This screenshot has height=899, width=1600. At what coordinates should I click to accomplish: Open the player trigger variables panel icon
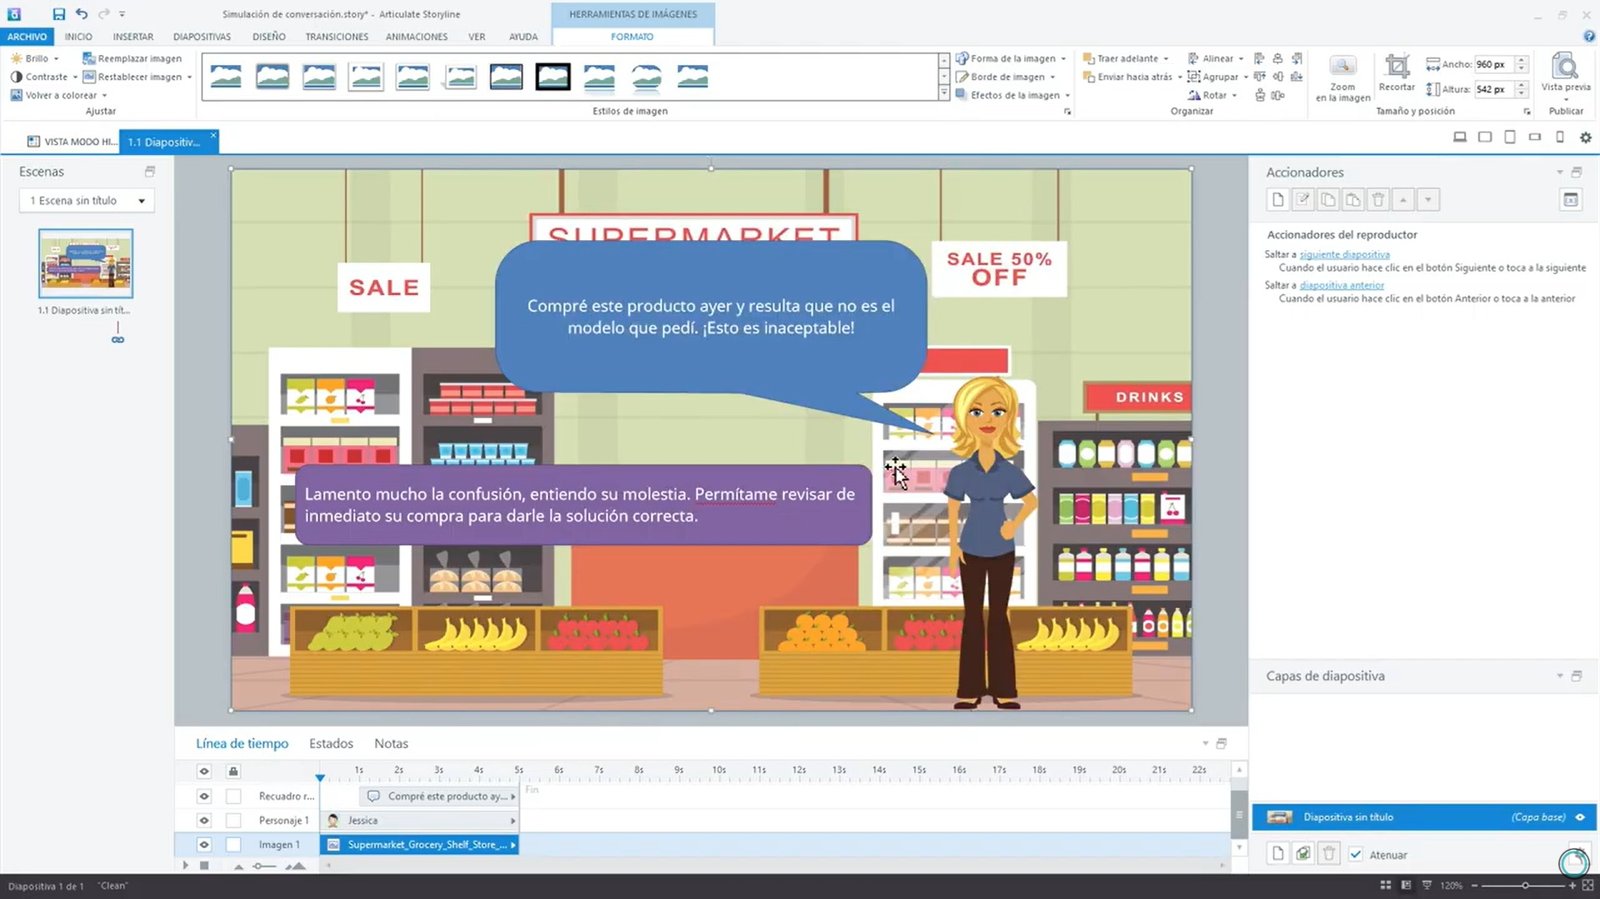coord(1571,200)
